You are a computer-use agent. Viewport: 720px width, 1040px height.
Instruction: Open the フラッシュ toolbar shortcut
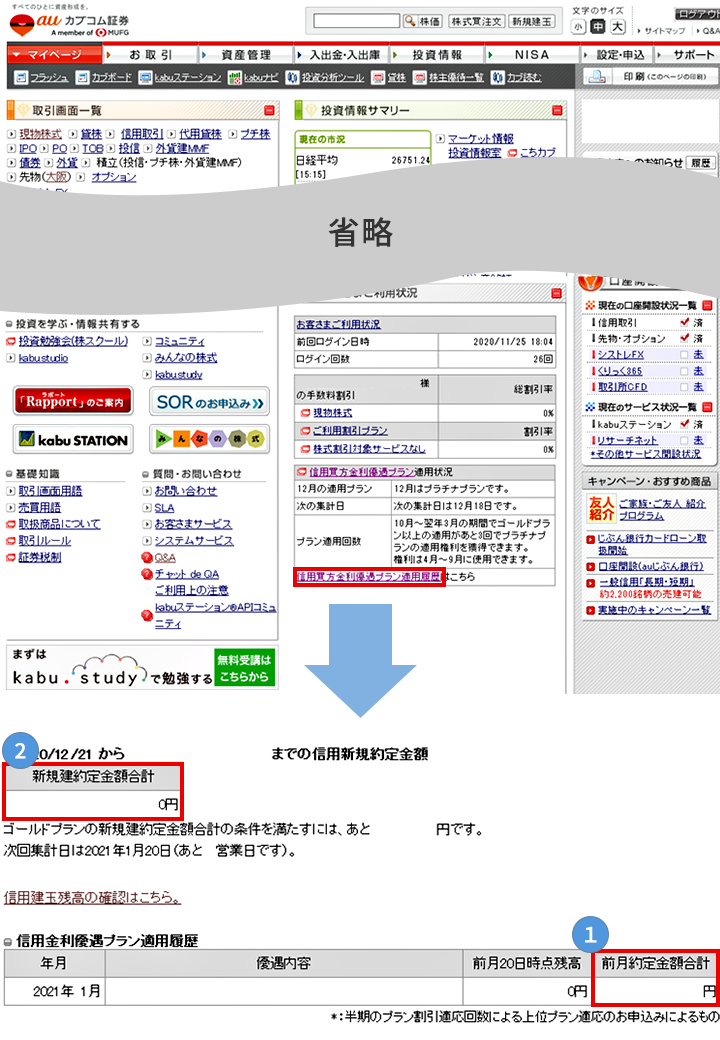click(41, 77)
